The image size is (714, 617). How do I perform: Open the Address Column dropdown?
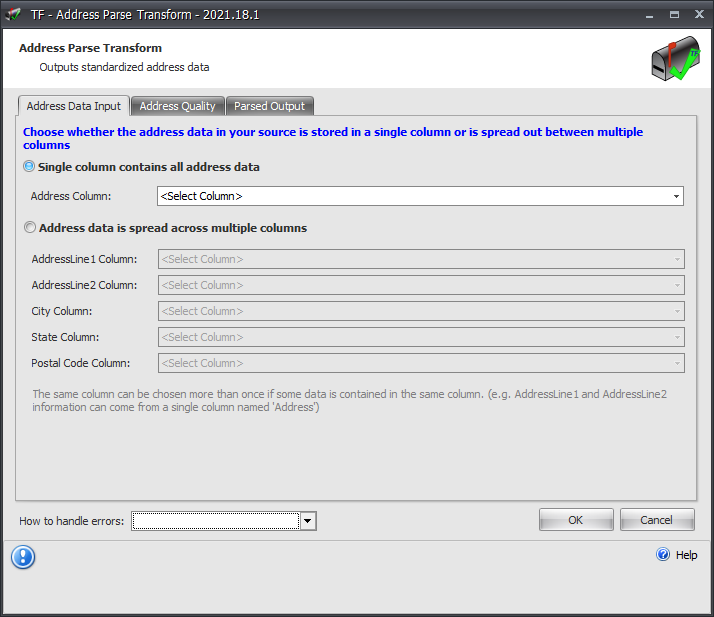(x=420, y=196)
